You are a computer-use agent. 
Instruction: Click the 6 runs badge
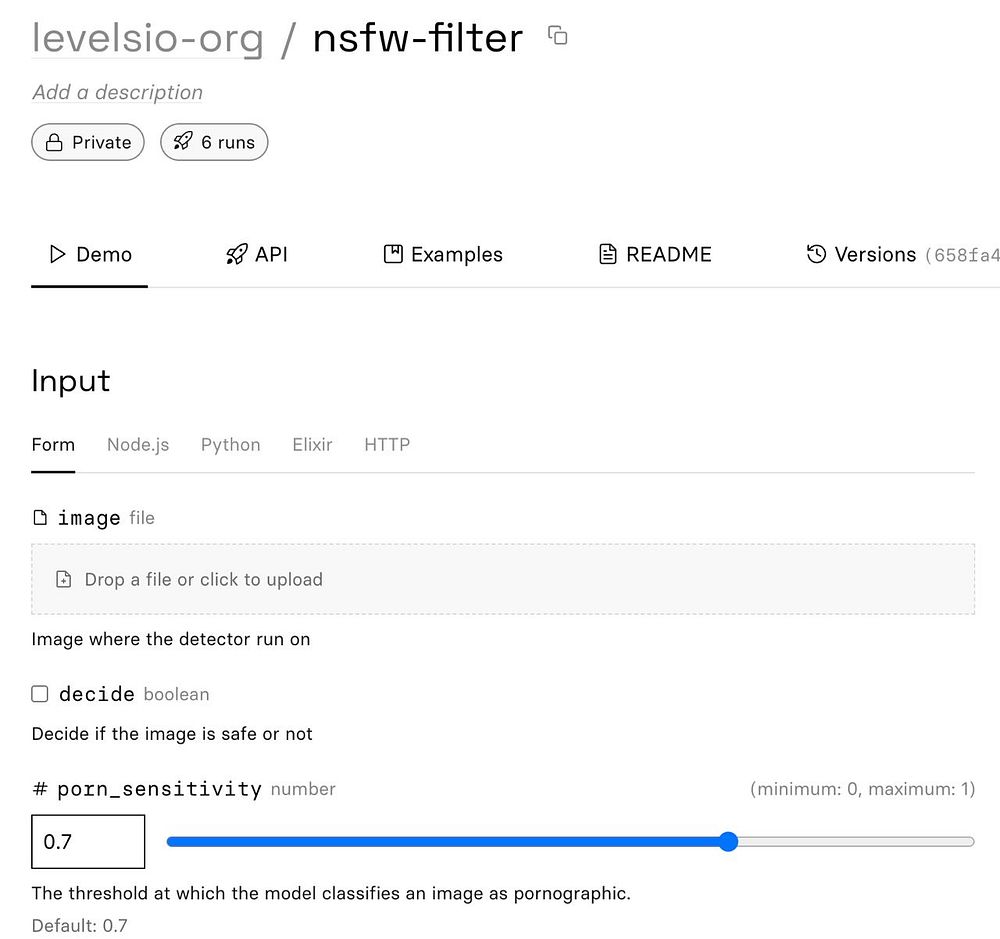click(x=214, y=142)
